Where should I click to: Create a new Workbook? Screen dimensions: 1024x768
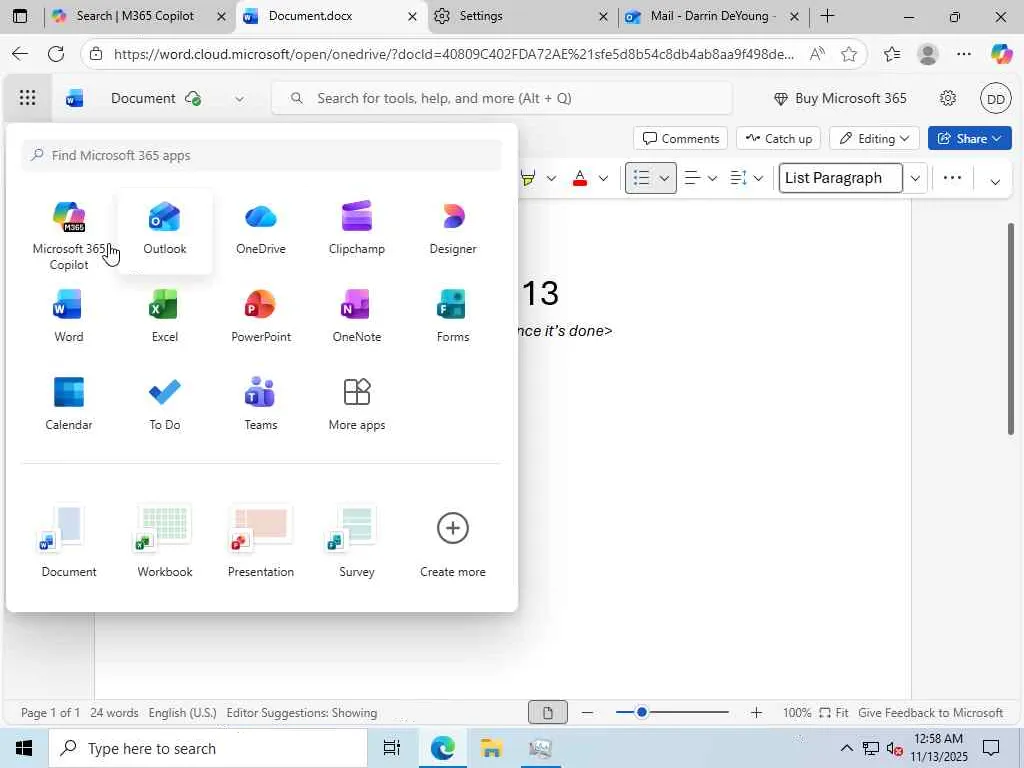pos(165,542)
